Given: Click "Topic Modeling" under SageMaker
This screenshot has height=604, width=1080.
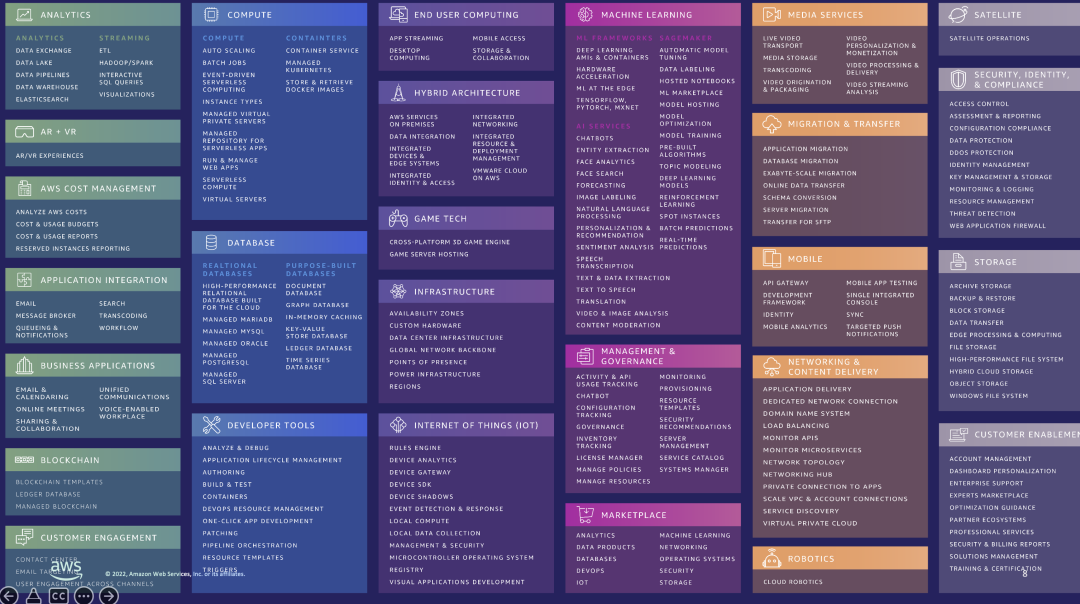Looking at the screenshot, I should pos(690,166).
